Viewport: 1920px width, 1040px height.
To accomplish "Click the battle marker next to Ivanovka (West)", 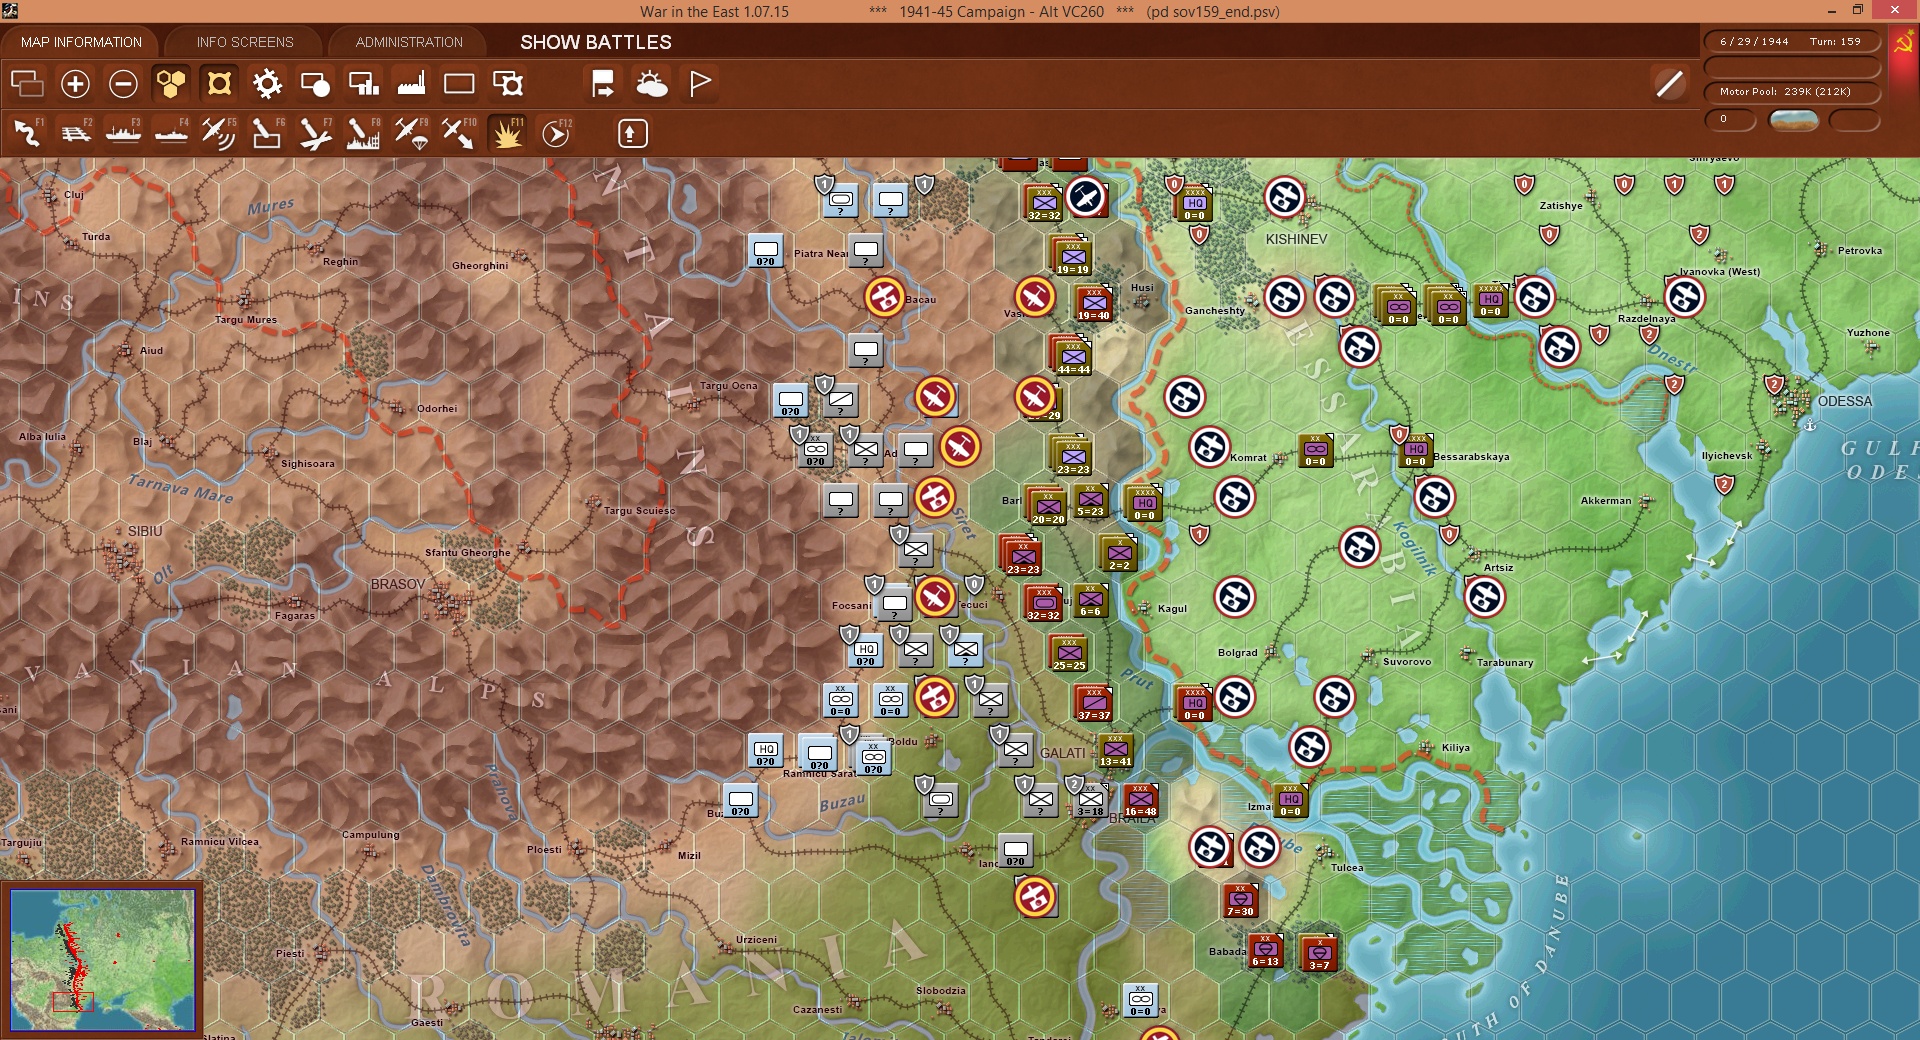I will pos(1685,297).
